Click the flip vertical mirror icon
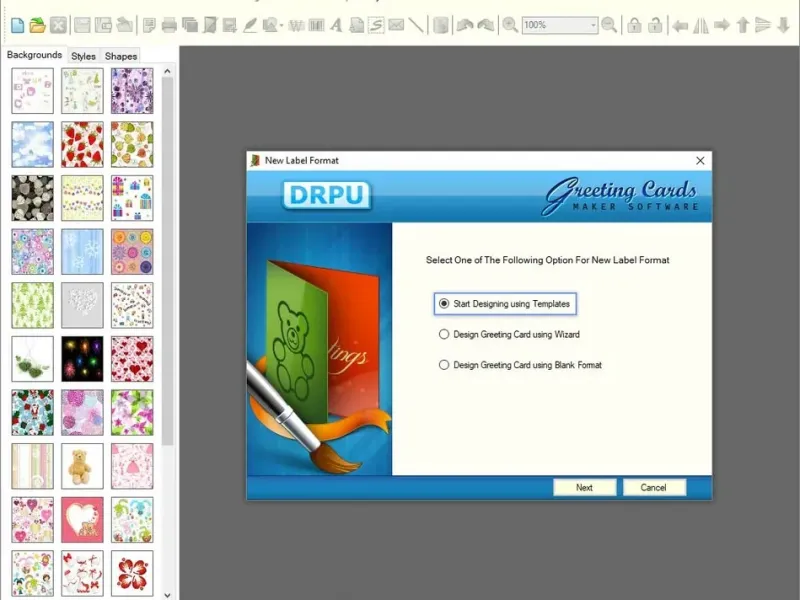This screenshot has width=800, height=600. [x=763, y=24]
